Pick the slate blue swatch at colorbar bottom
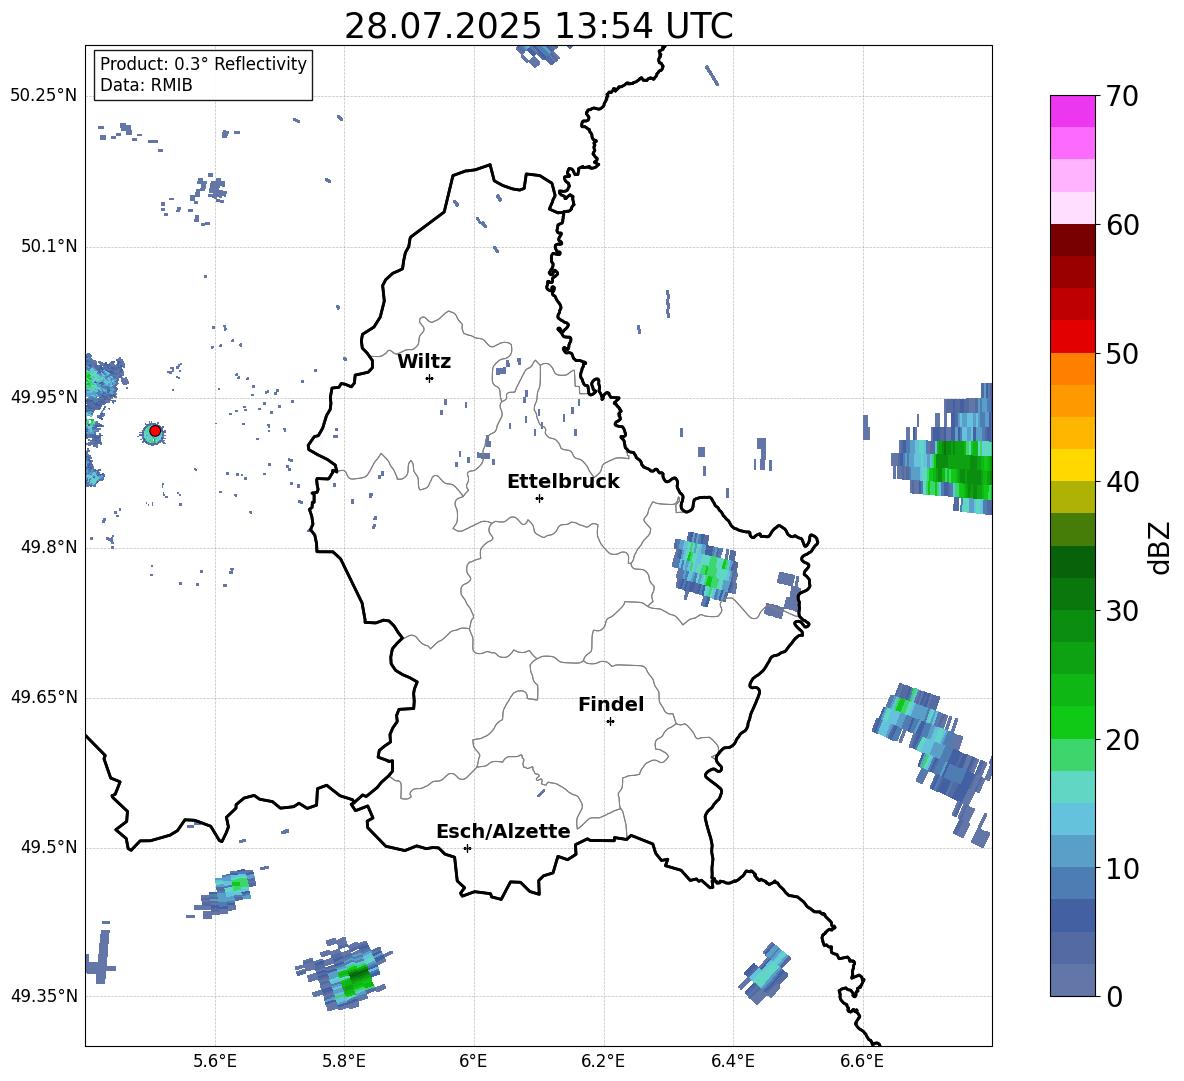 click(1072, 980)
